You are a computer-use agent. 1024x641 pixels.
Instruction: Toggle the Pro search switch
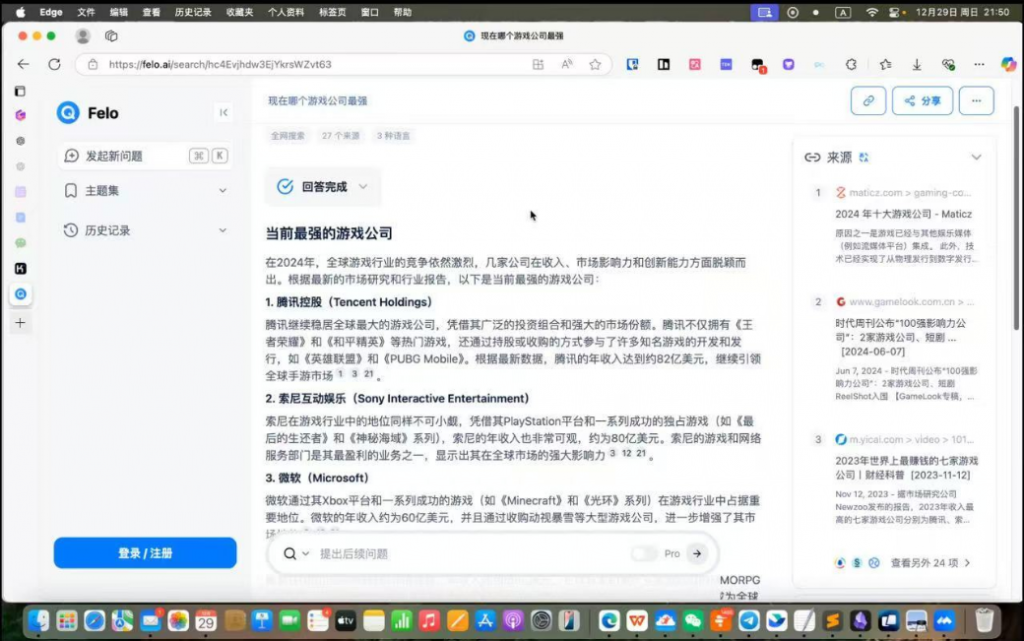(644, 554)
